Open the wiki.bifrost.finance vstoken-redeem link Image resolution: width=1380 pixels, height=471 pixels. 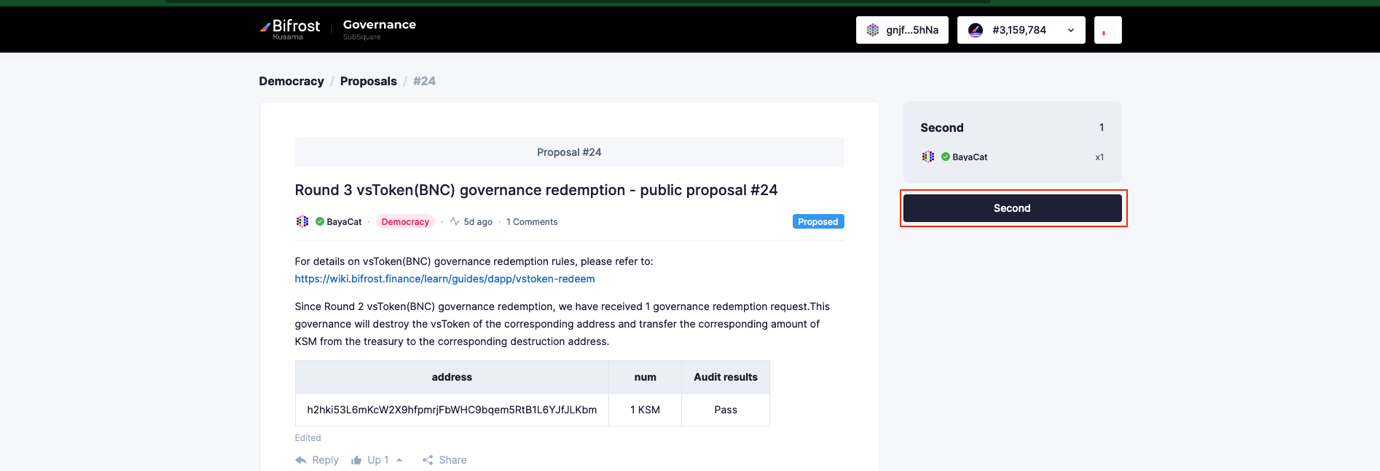[x=445, y=279]
